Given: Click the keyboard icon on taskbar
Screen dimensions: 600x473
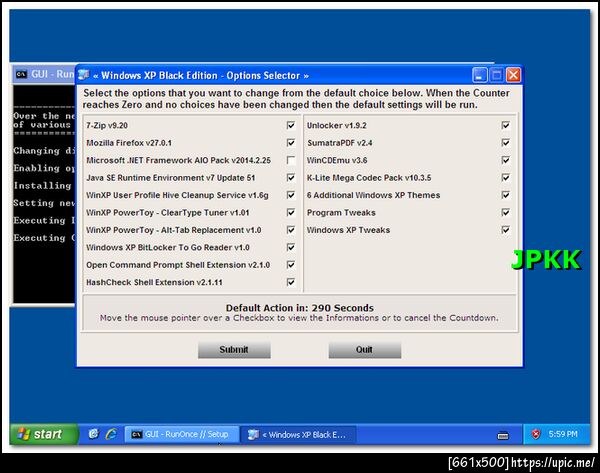Looking at the screenshot, I should tap(503, 435).
